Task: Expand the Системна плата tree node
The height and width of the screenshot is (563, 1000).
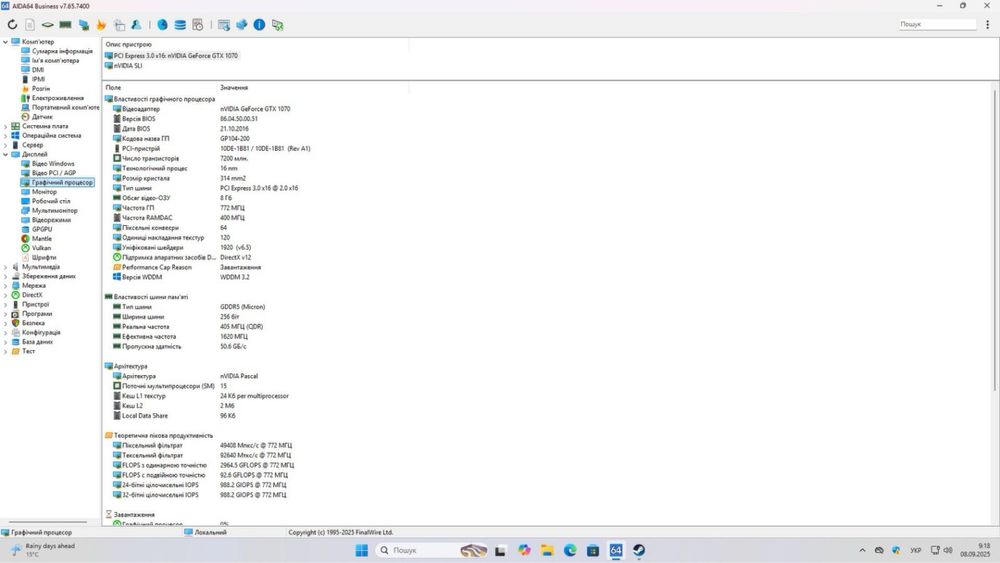Action: (x=6, y=126)
